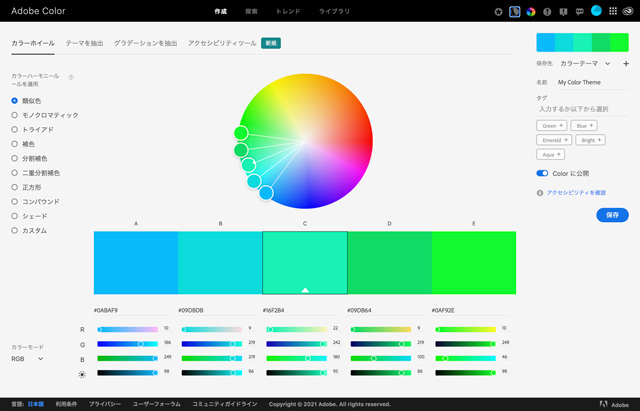Add the Aqua tag
640x411 pixels.
pos(551,155)
